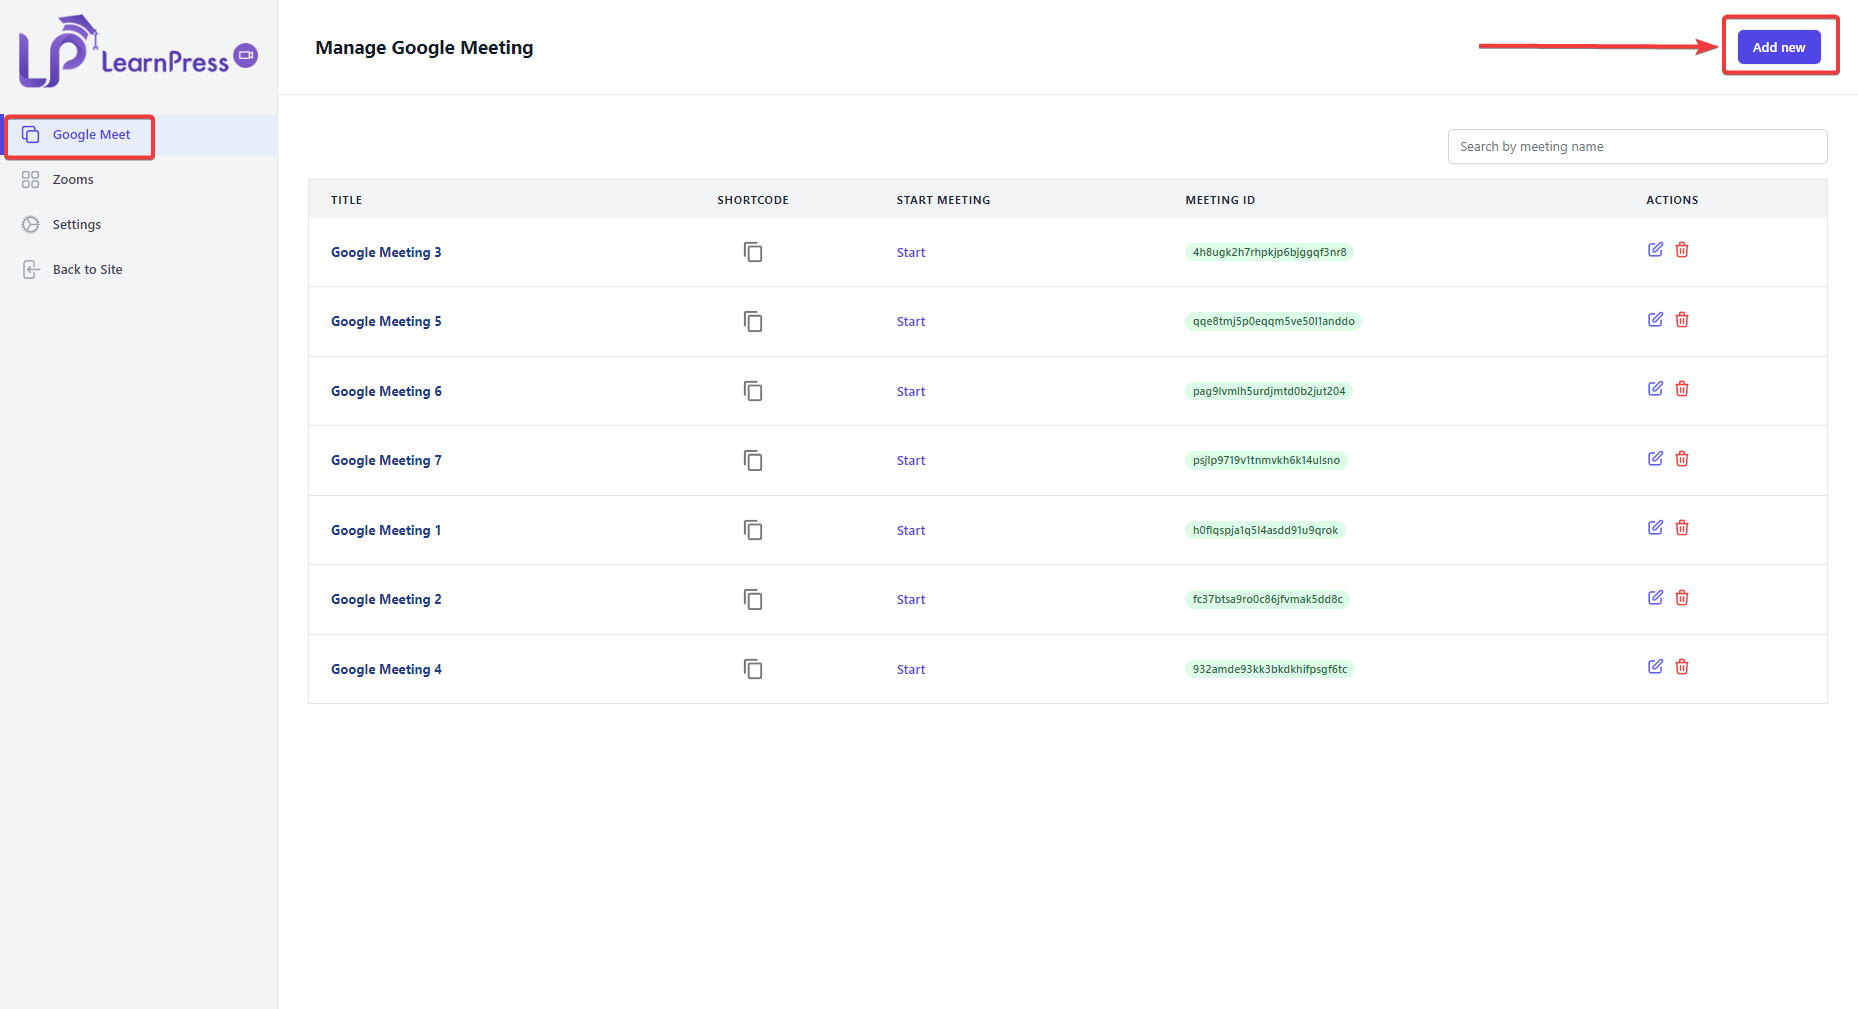Click the search by meeting name field
Viewport: 1858px width, 1009px height.
[x=1637, y=146]
